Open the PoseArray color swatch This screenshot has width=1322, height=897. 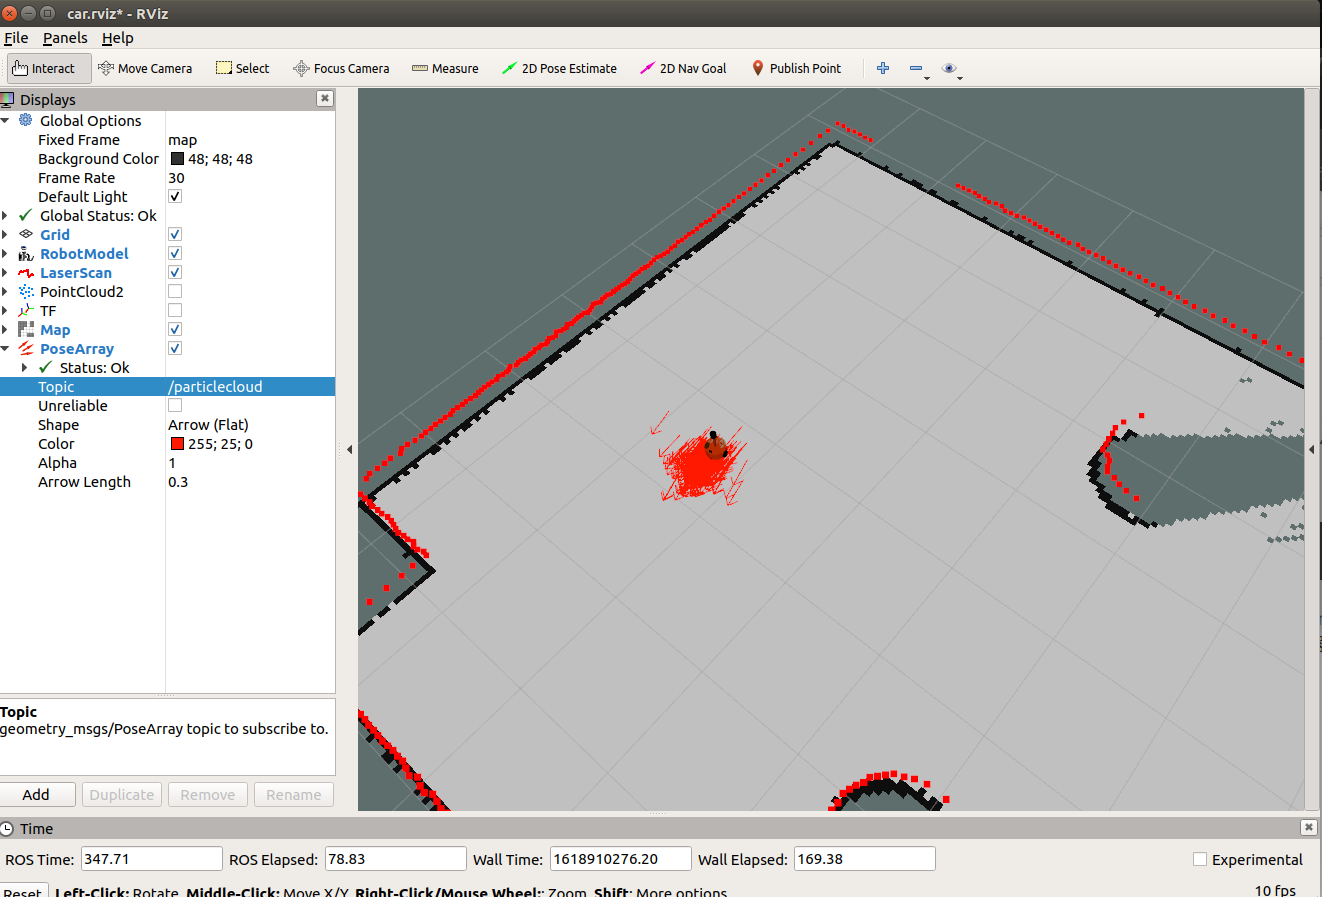(x=179, y=443)
